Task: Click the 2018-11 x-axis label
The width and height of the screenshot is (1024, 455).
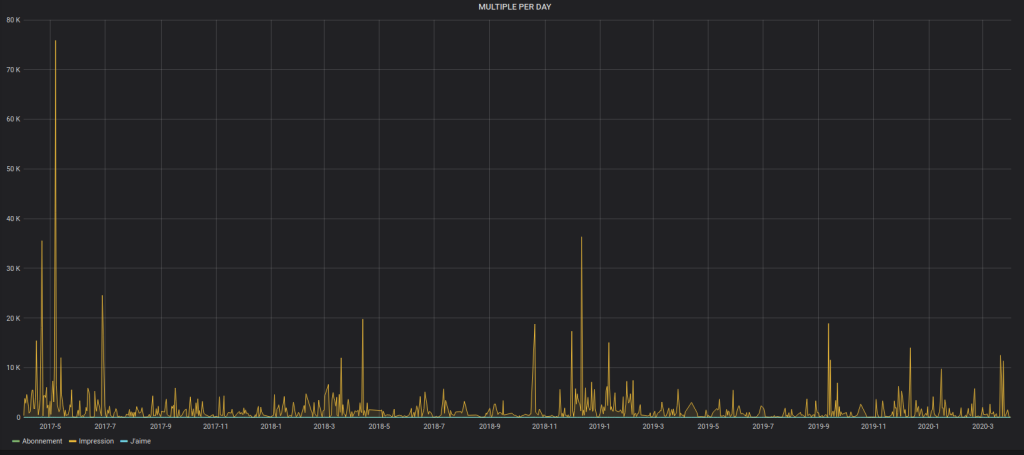Action: [x=544, y=426]
